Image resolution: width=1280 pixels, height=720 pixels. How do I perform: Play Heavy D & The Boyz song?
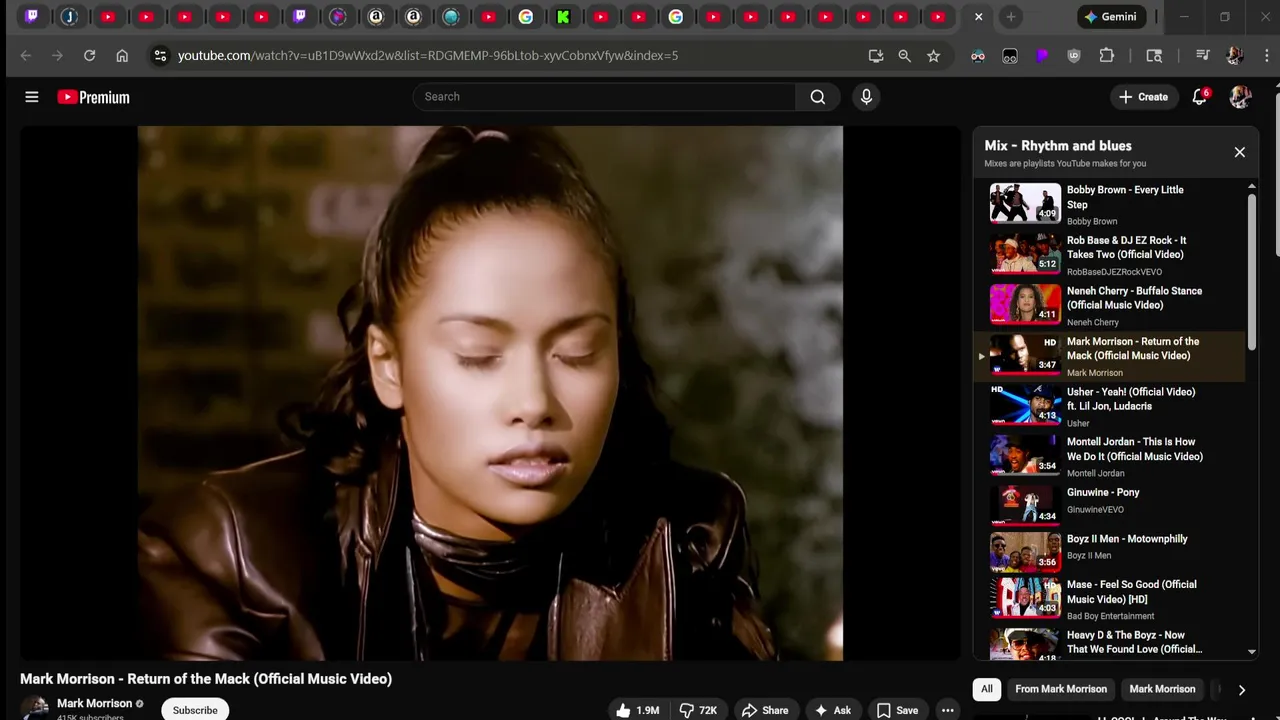click(1110, 643)
